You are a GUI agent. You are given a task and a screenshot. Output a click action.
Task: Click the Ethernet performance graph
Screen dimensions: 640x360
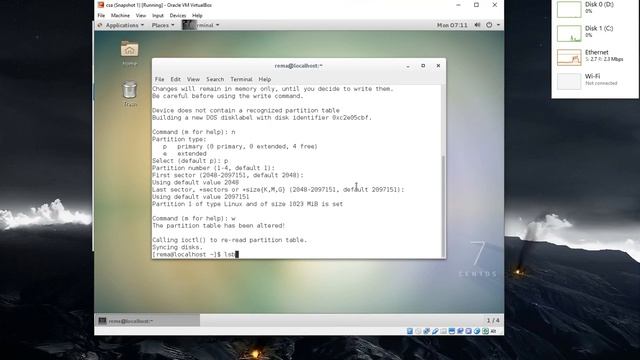569,57
